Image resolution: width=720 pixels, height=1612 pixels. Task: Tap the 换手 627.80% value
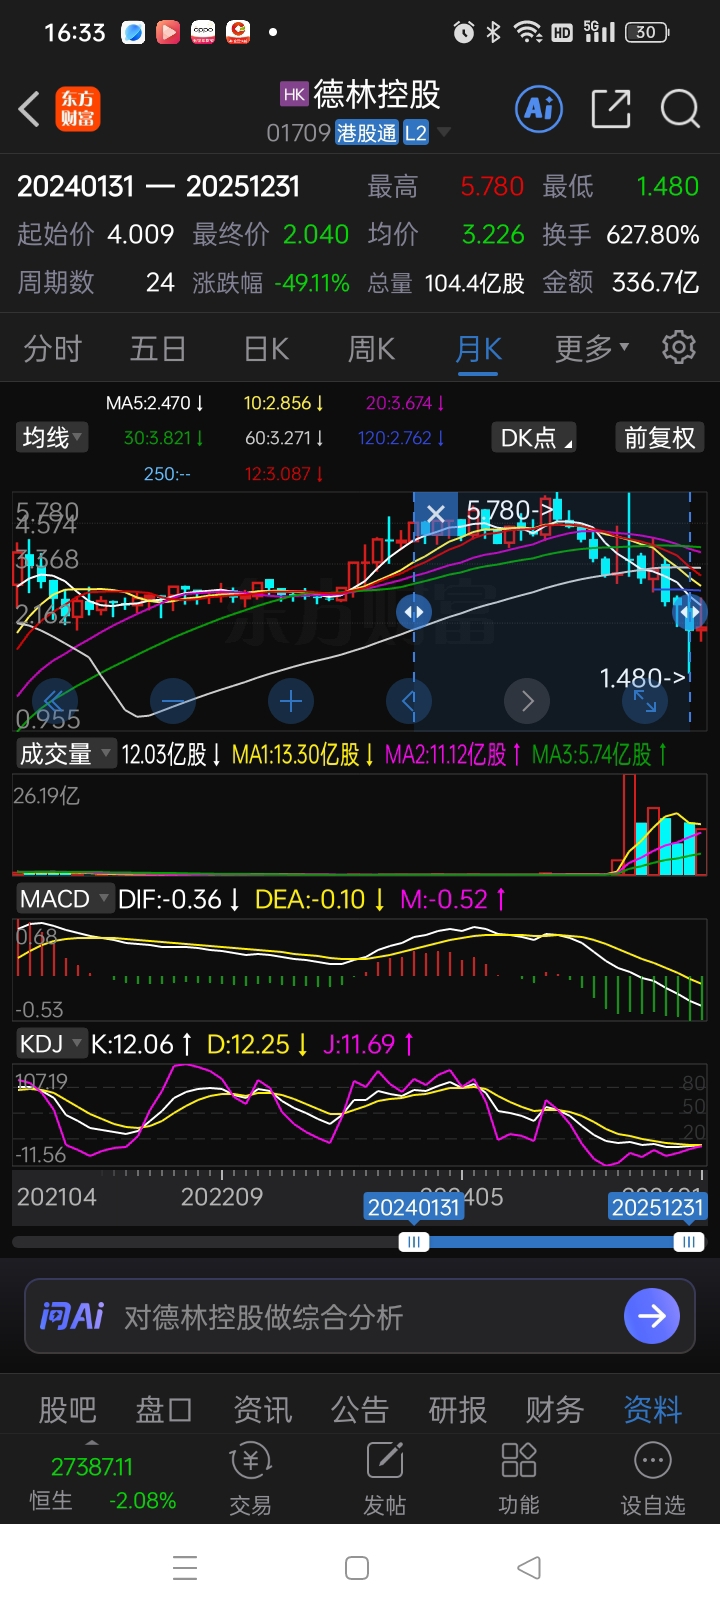click(652, 235)
